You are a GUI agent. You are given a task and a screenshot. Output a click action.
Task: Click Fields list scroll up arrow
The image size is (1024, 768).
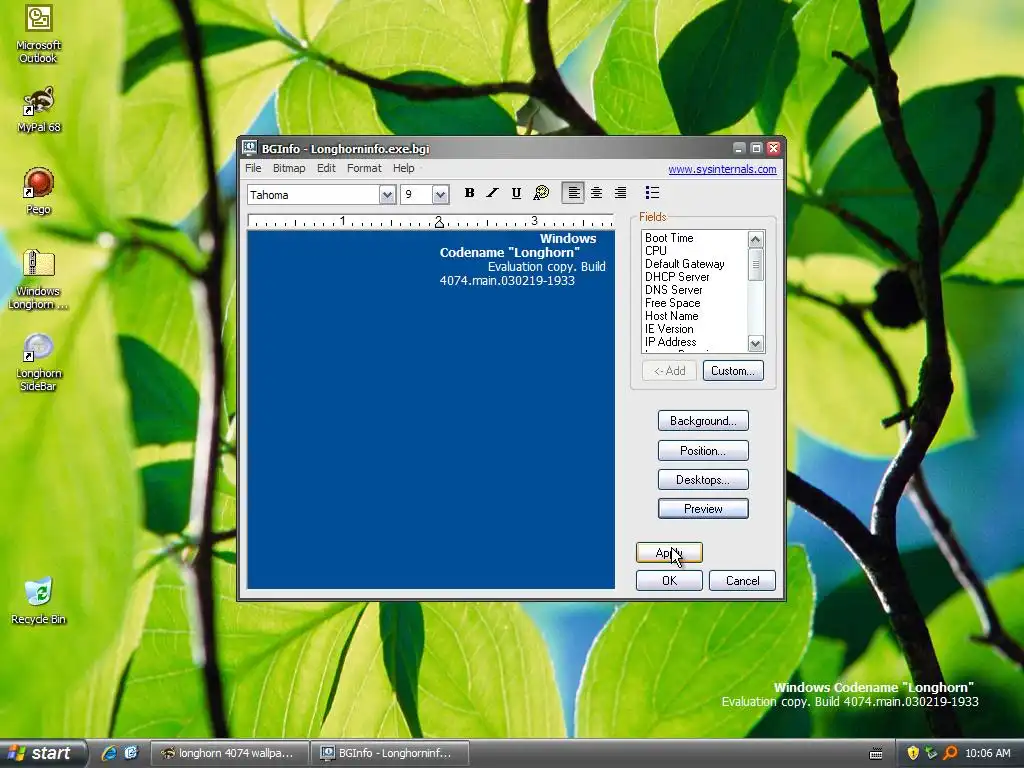tap(756, 239)
